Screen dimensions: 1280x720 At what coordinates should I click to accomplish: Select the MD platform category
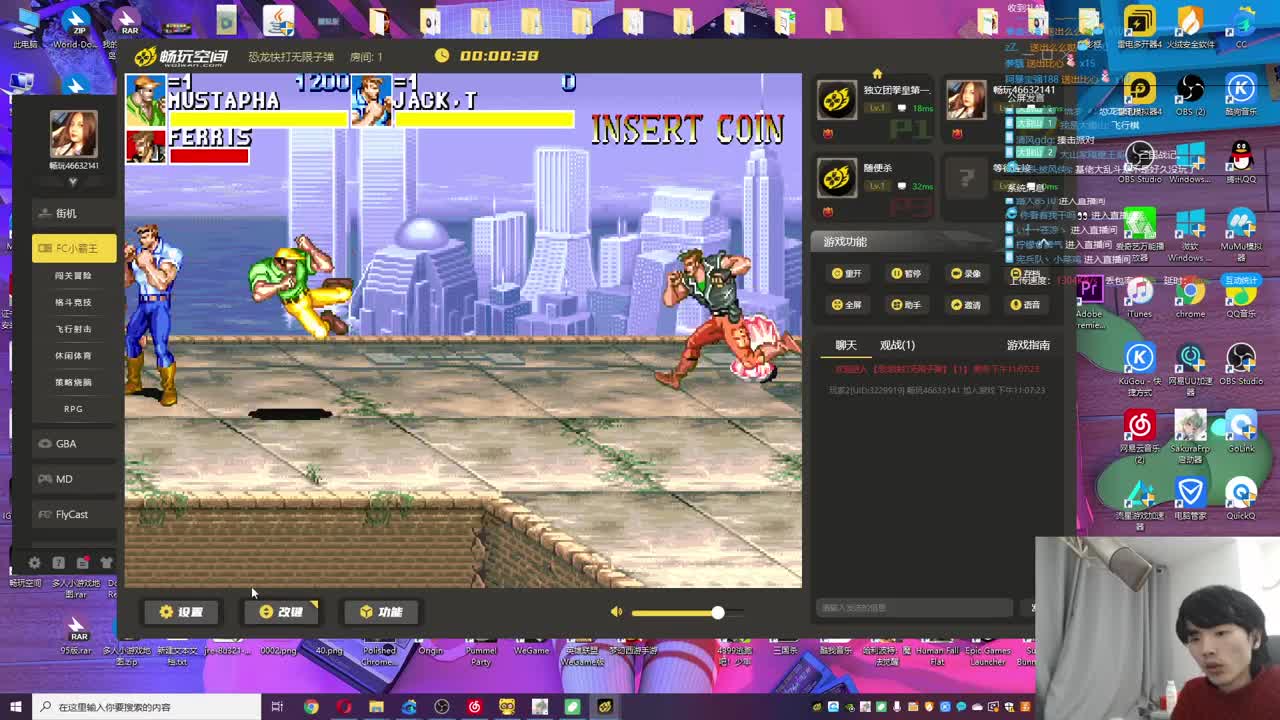pos(73,479)
